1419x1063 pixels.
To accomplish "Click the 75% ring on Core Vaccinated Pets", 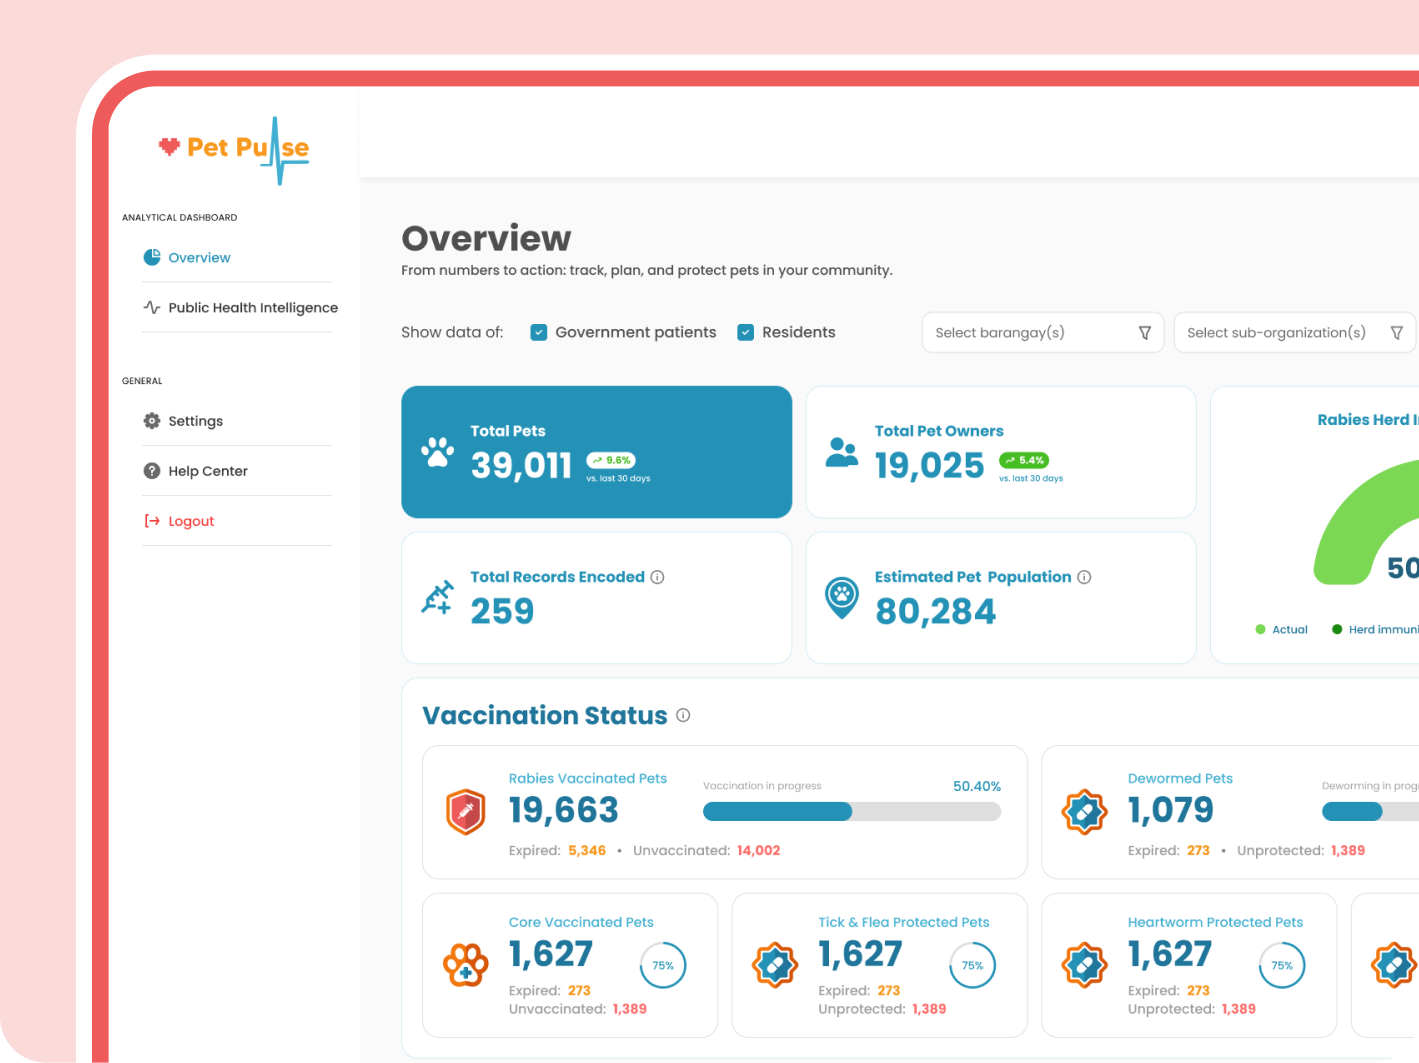I will click(x=663, y=966).
